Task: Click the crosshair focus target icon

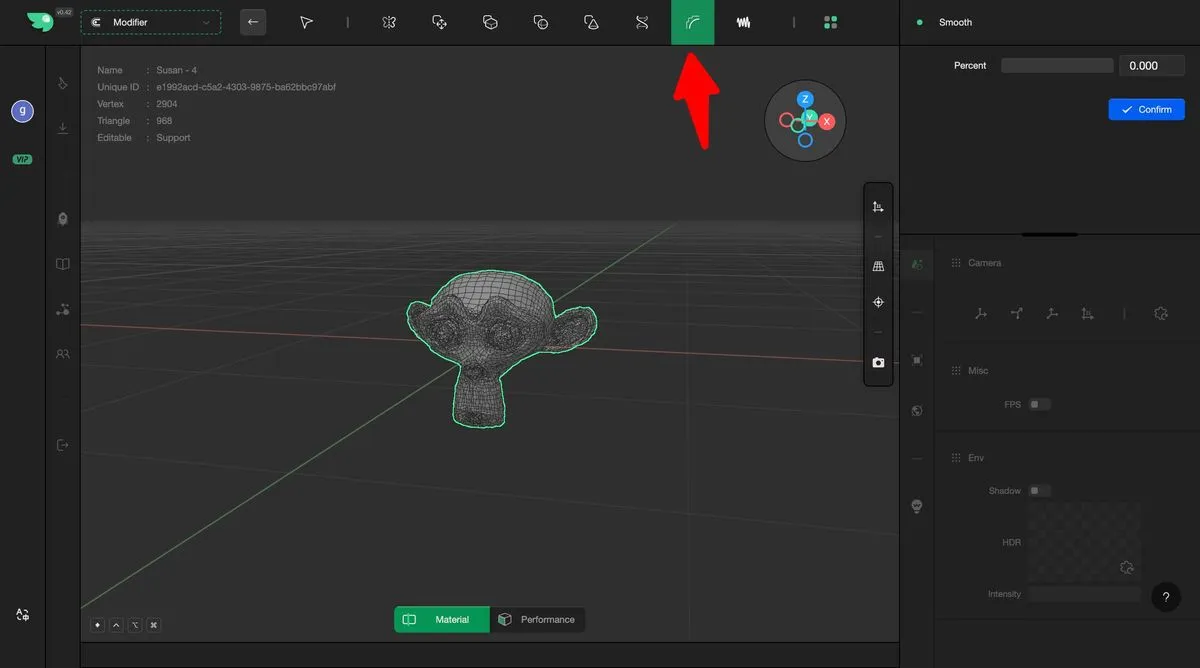Action: pos(878,302)
